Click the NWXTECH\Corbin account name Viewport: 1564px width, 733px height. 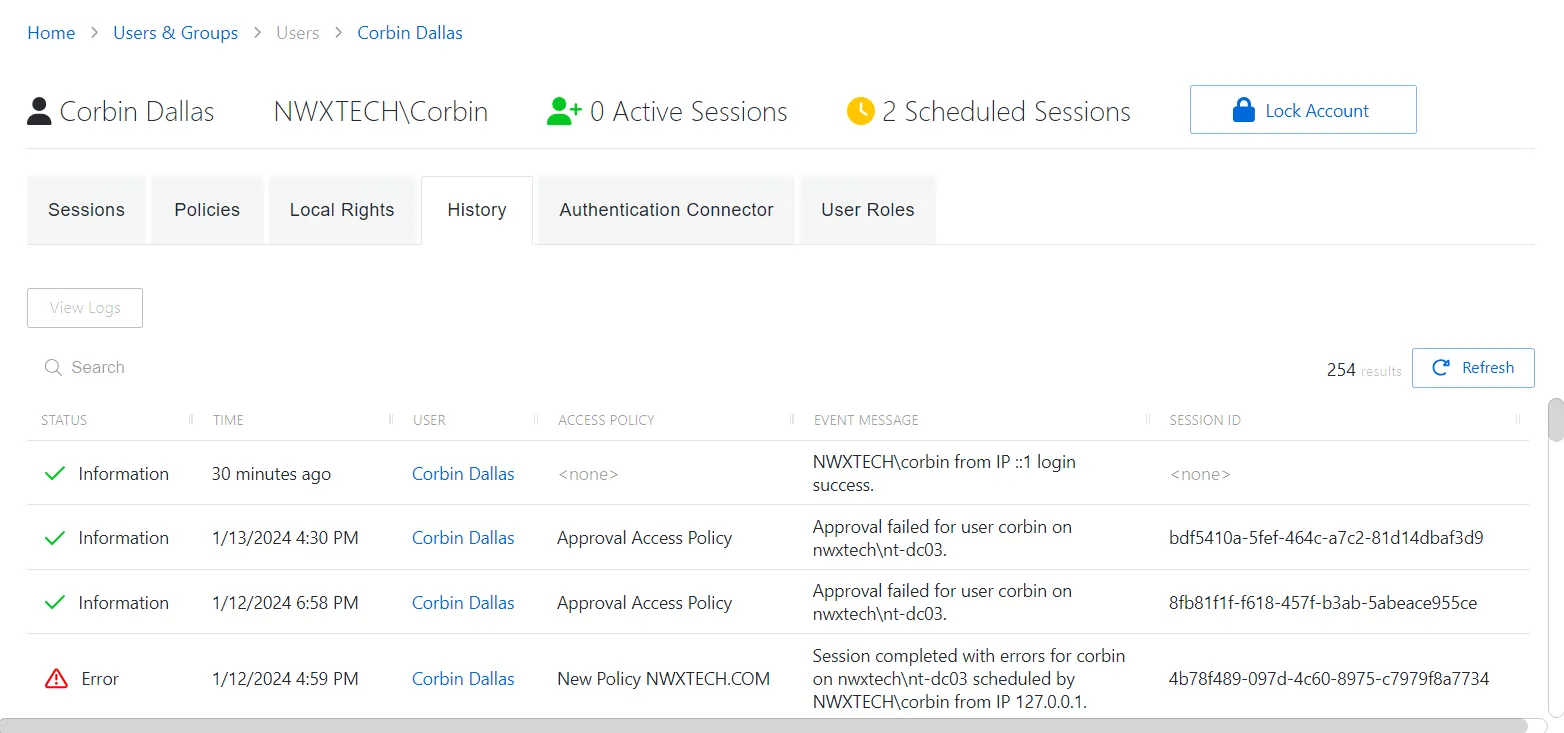[x=381, y=111]
